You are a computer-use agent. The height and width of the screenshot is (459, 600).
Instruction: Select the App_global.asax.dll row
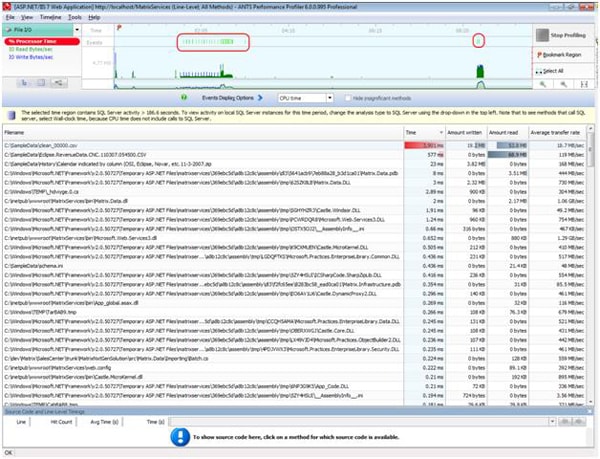coord(294,303)
